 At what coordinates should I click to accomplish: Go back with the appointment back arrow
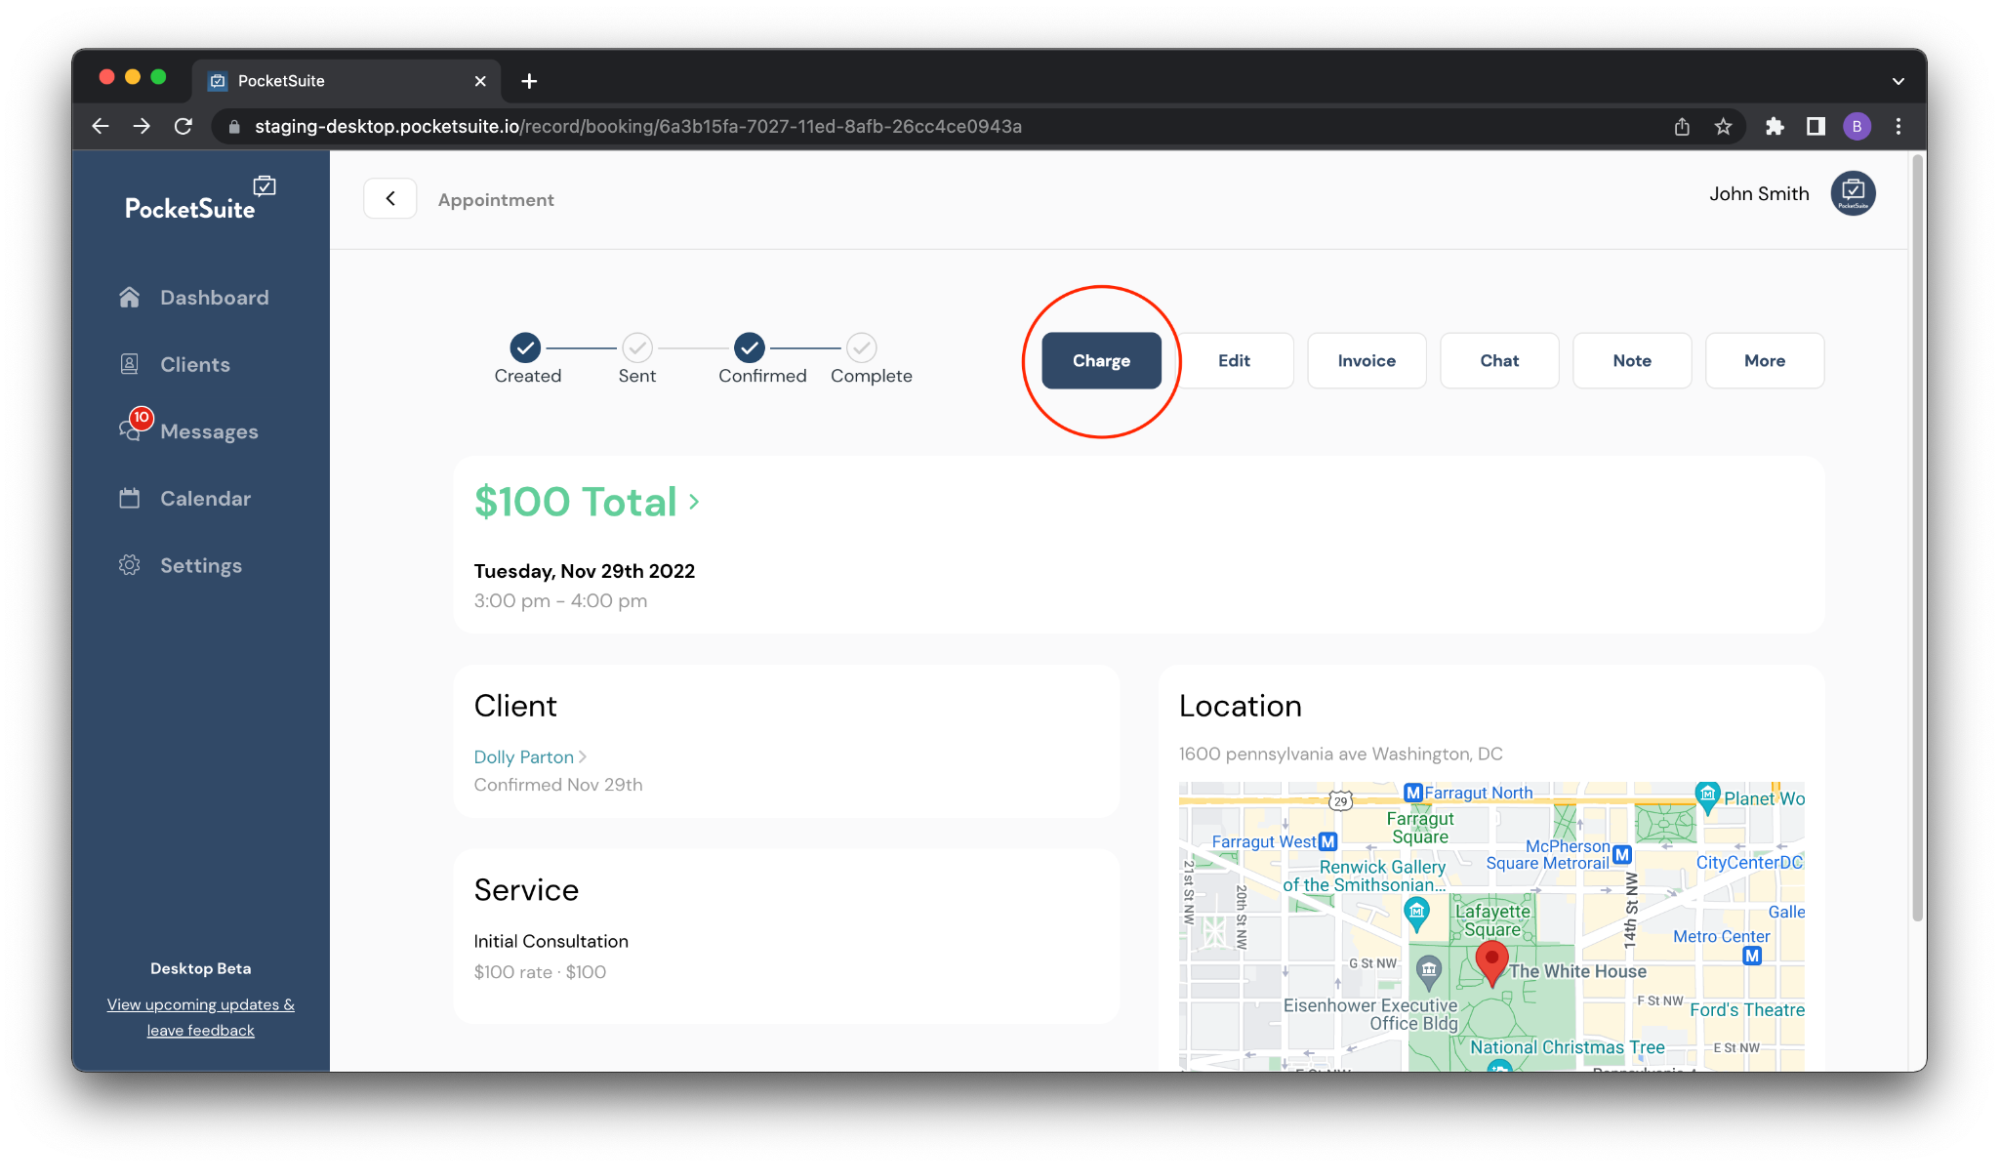coord(390,199)
